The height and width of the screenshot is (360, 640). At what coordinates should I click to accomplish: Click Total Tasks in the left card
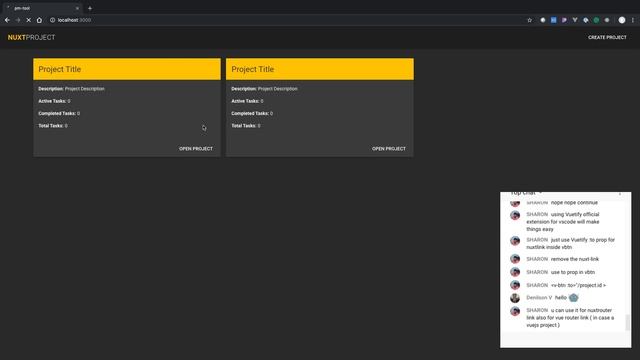[53, 126]
